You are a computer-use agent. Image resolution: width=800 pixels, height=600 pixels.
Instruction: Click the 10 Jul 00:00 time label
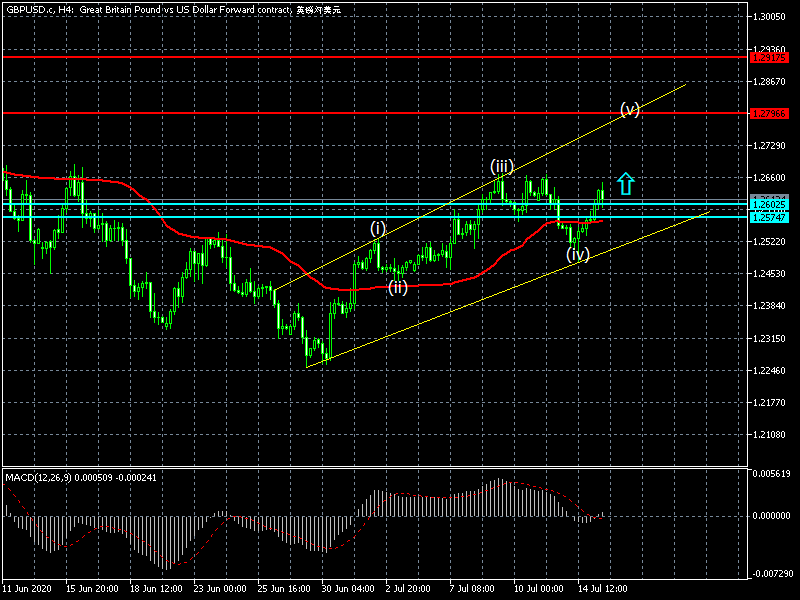[538, 588]
